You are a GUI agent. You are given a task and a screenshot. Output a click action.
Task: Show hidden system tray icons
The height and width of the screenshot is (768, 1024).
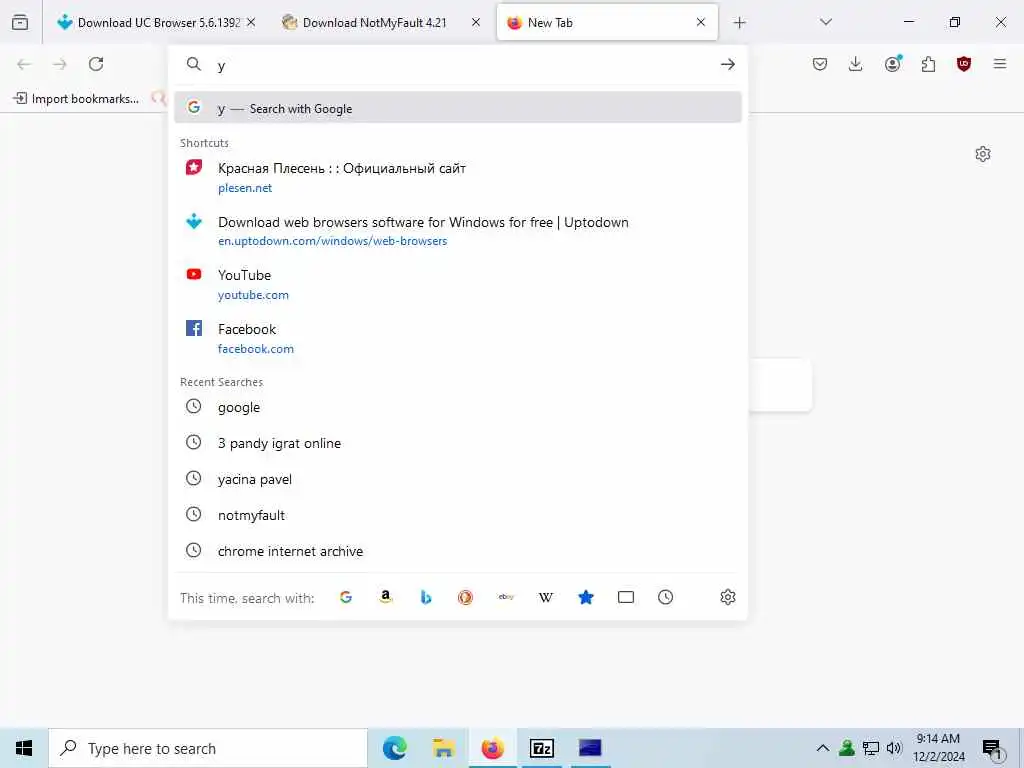pyautogui.click(x=822, y=748)
